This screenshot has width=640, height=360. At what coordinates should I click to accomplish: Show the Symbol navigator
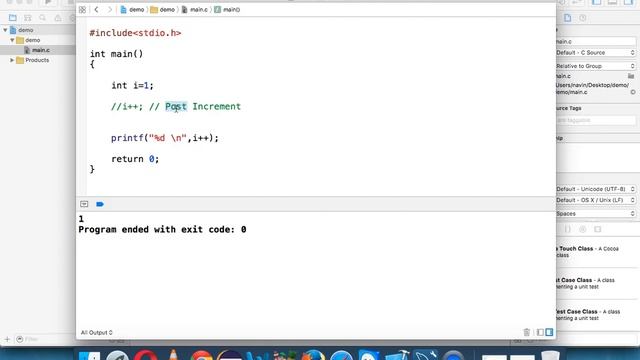point(28,18)
